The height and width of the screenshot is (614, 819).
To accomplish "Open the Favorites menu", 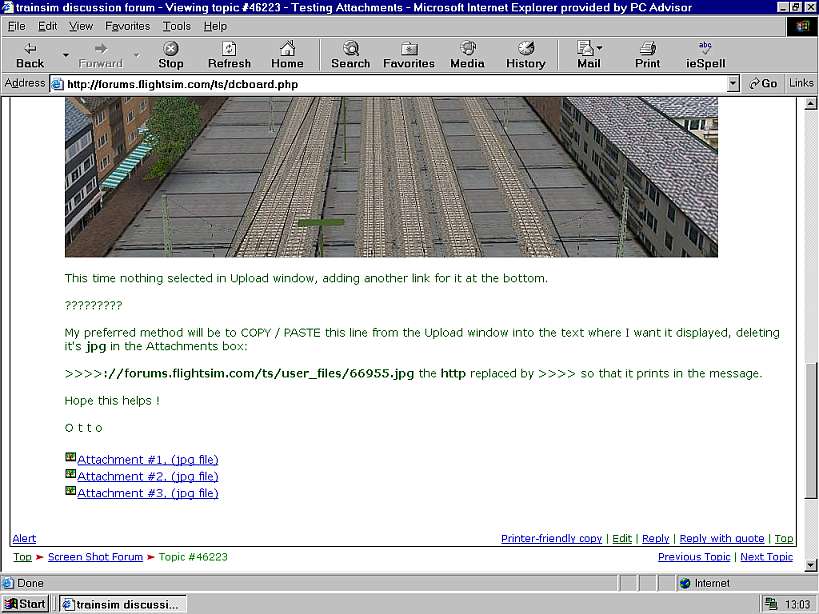I will tap(127, 26).
